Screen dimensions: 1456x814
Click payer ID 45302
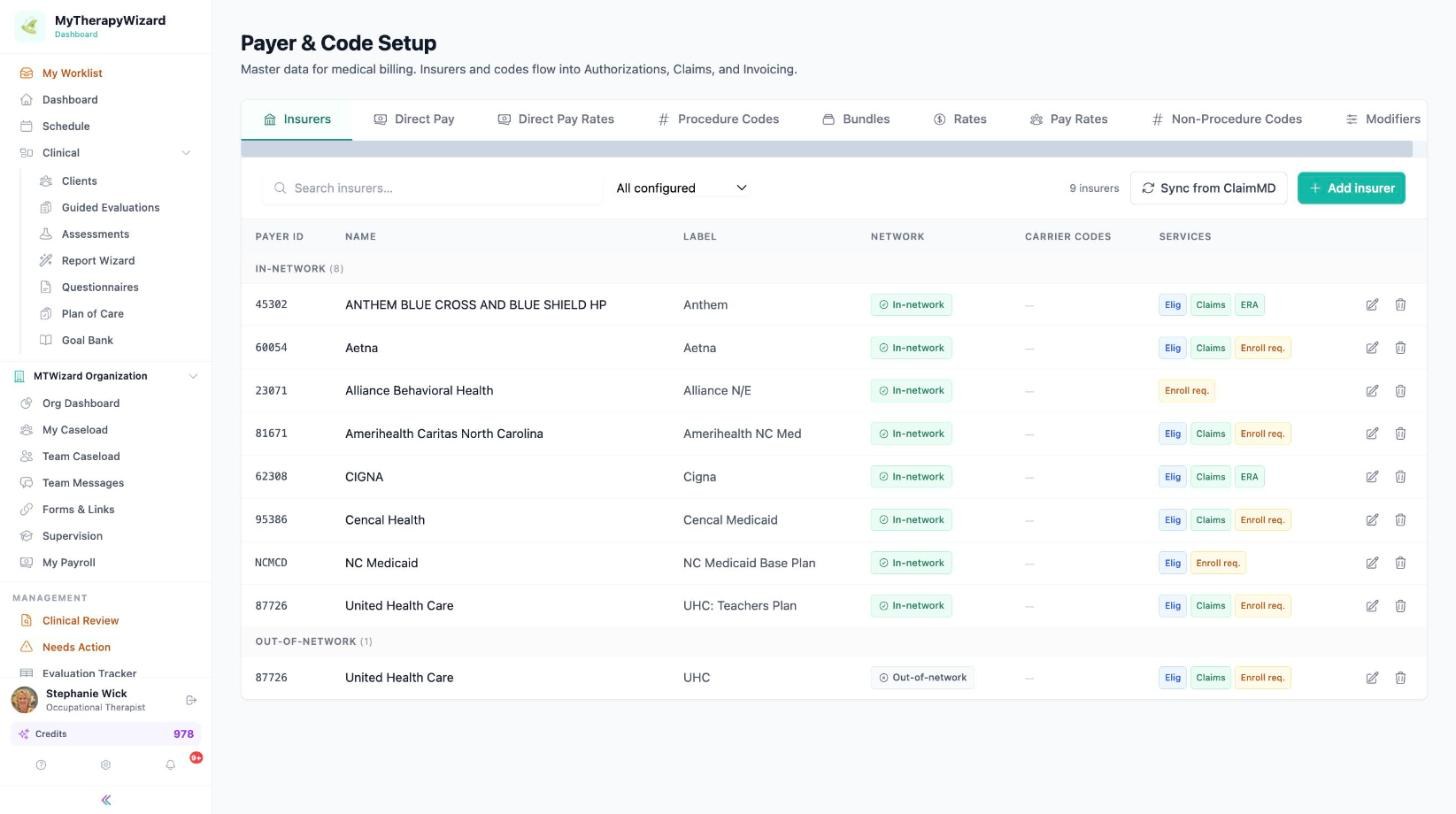[x=271, y=305]
